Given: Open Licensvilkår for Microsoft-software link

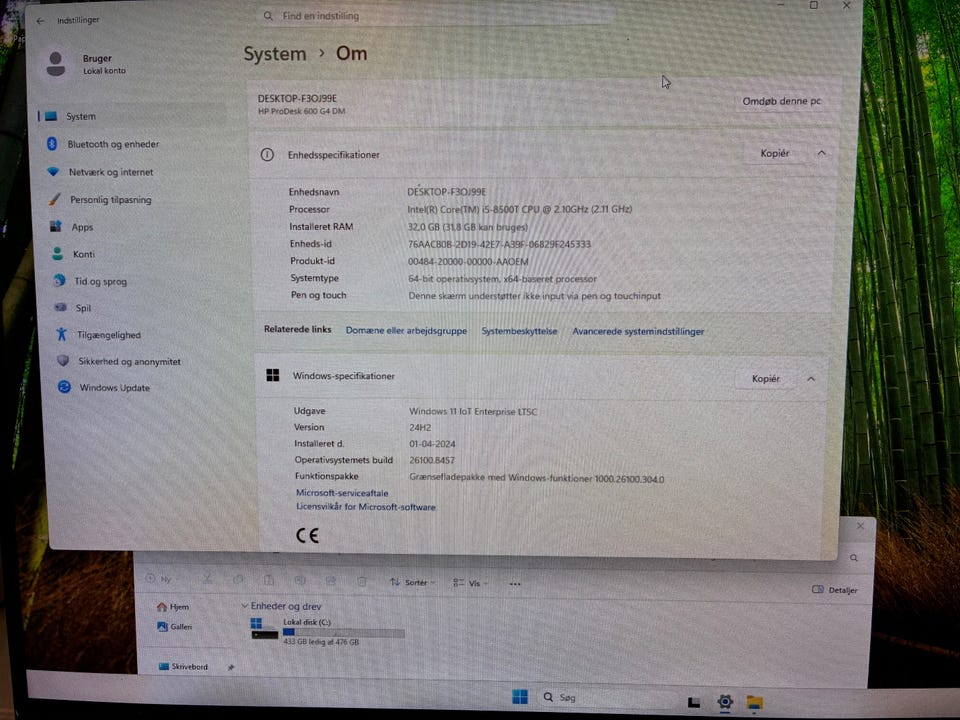Looking at the screenshot, I should (x=366, y=507).
